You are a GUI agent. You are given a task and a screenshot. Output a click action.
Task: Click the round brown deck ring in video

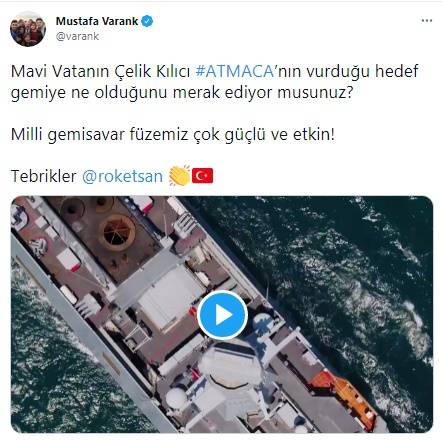click(117, 232)
